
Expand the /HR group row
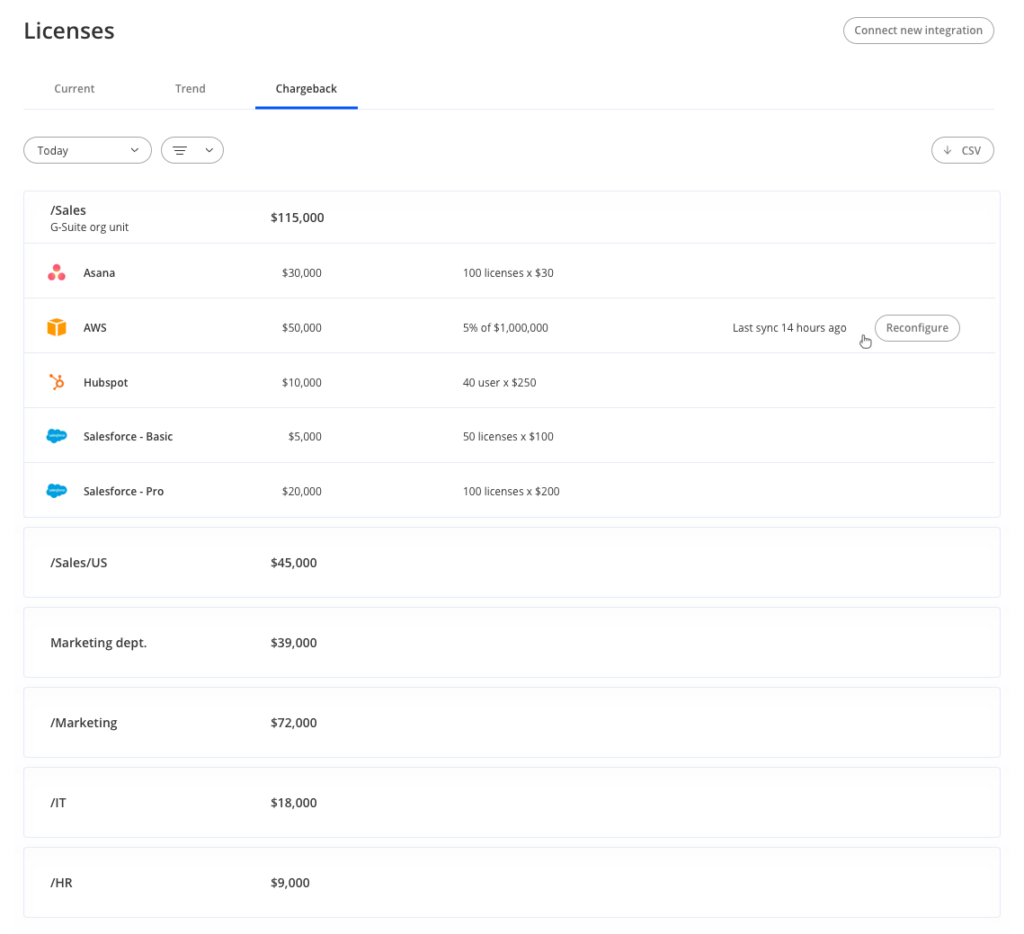click(x=511, y=882)
